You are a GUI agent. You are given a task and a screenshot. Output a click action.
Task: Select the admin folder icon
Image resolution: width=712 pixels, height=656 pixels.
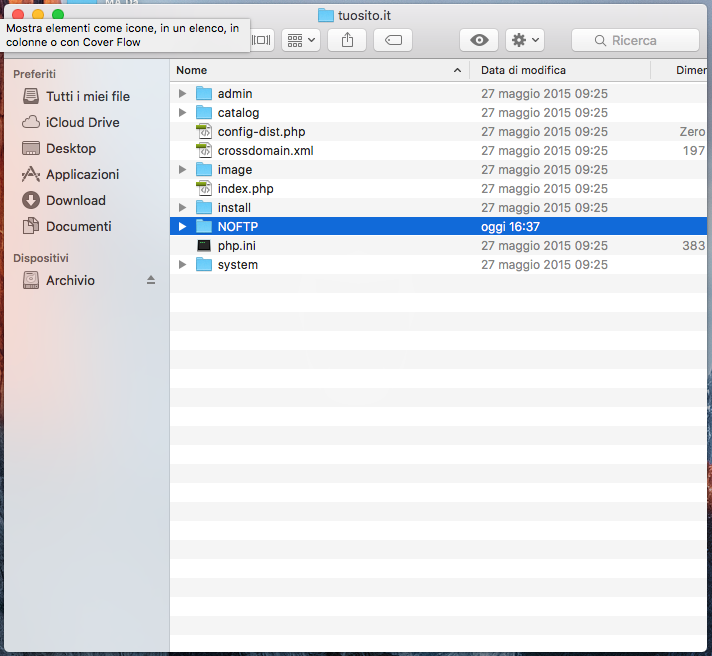coord(204,94)
